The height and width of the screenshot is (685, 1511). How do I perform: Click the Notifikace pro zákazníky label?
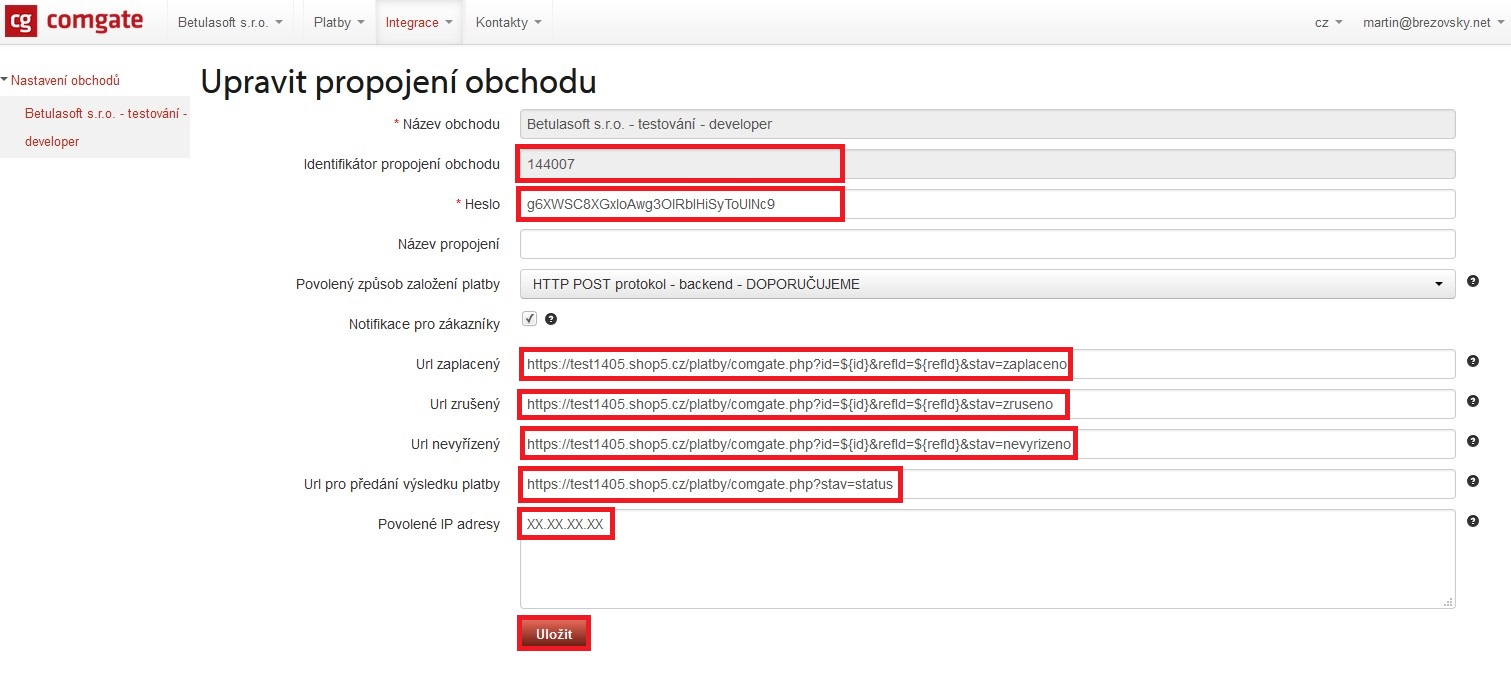click(x=424, y=324)
